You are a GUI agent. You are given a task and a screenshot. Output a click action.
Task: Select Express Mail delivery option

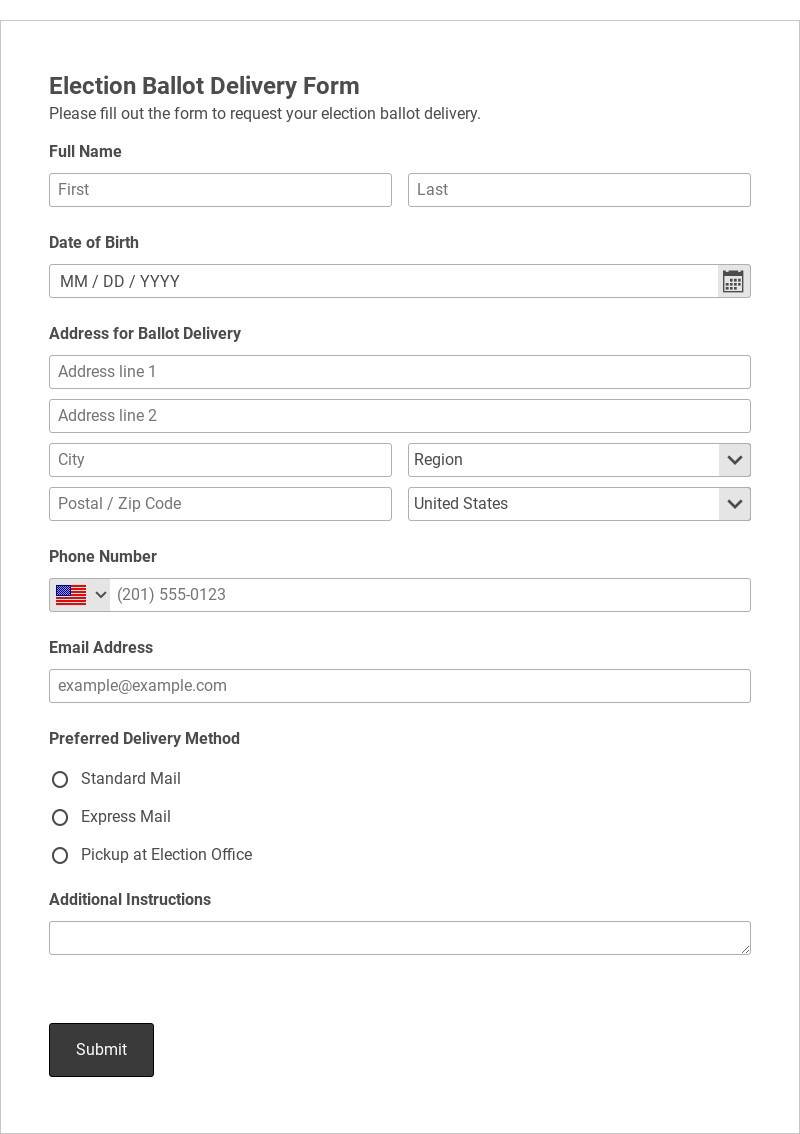(60, 817)
